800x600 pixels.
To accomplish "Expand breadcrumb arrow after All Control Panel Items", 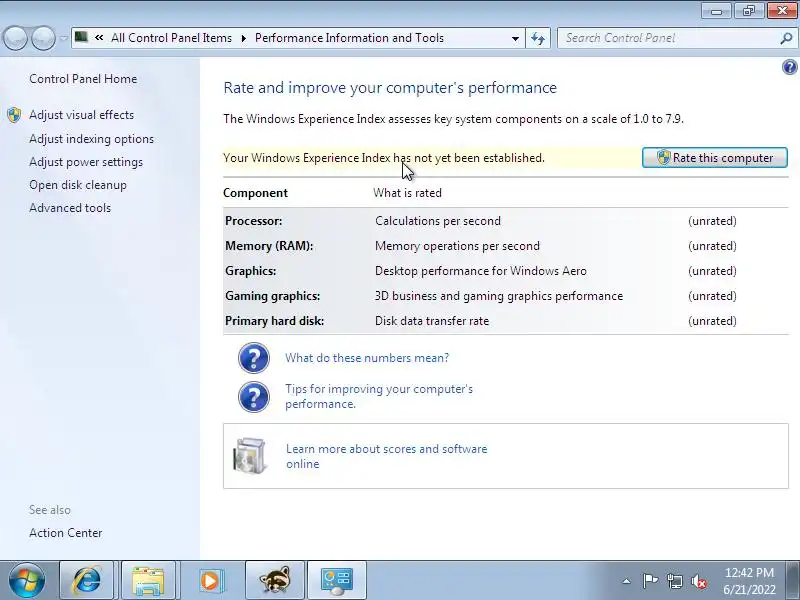I will 243,38.
